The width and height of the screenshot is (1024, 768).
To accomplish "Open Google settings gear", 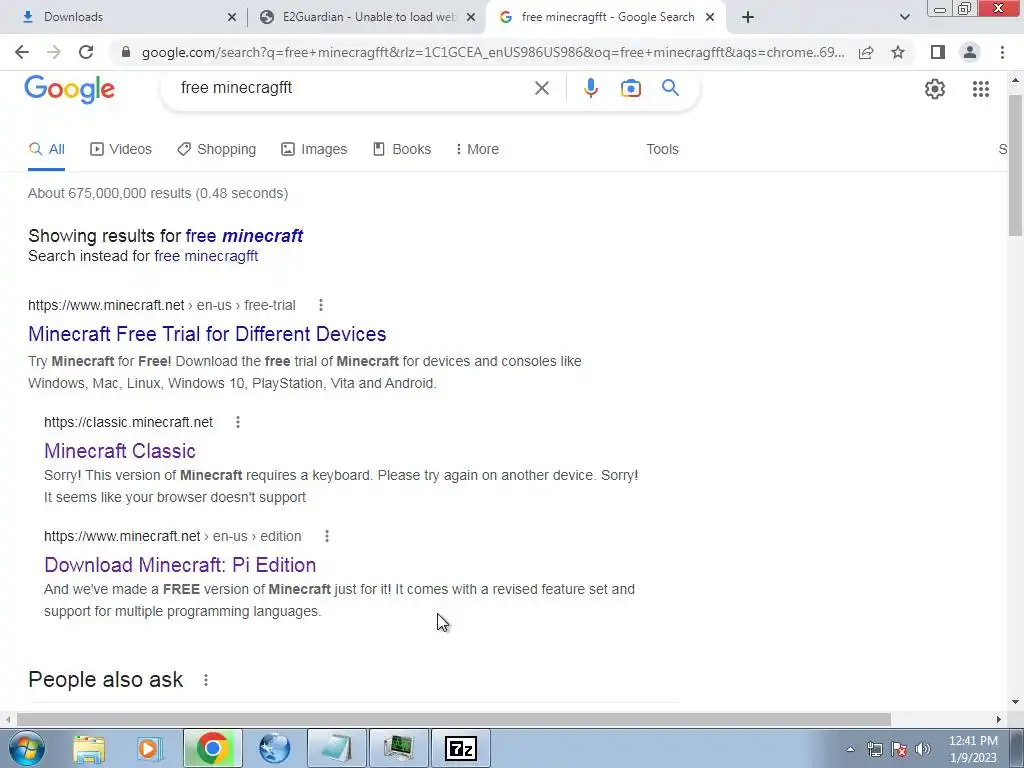I will tap(935, 89).
